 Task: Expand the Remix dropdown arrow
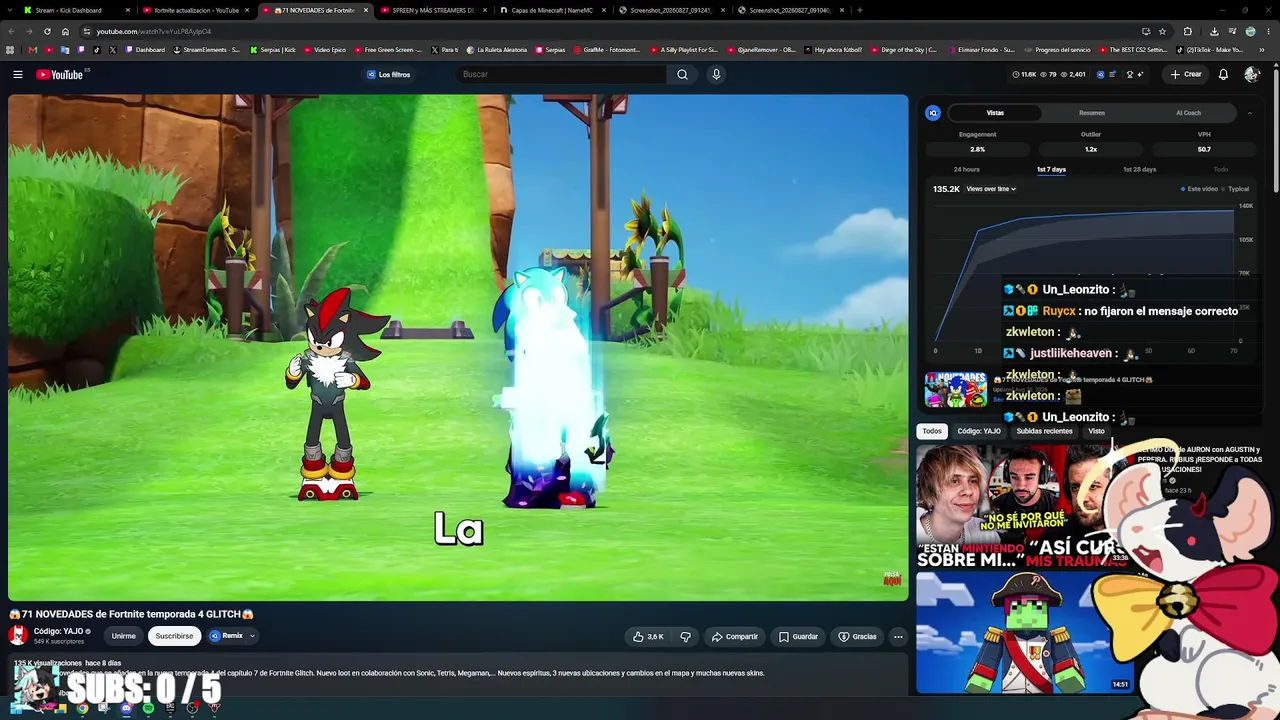(x=252, y=636)
